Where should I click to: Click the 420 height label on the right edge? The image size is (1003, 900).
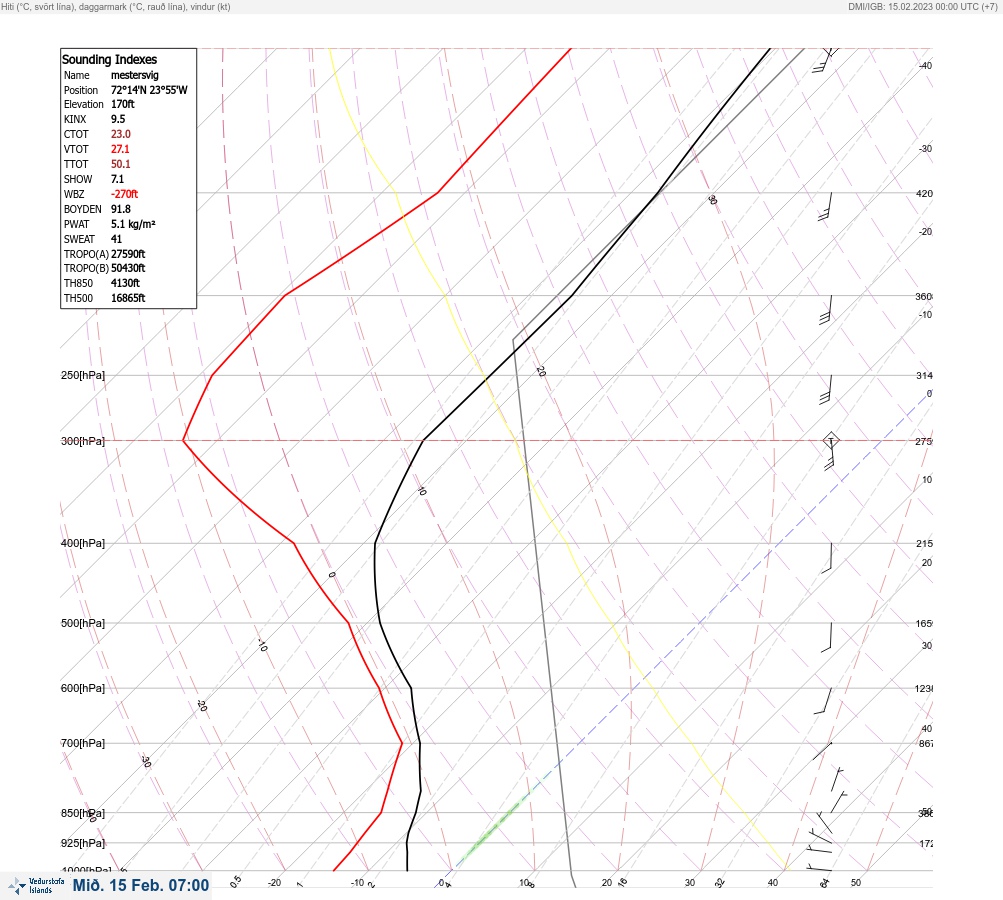pyautogui.click(x=924, y=193)
